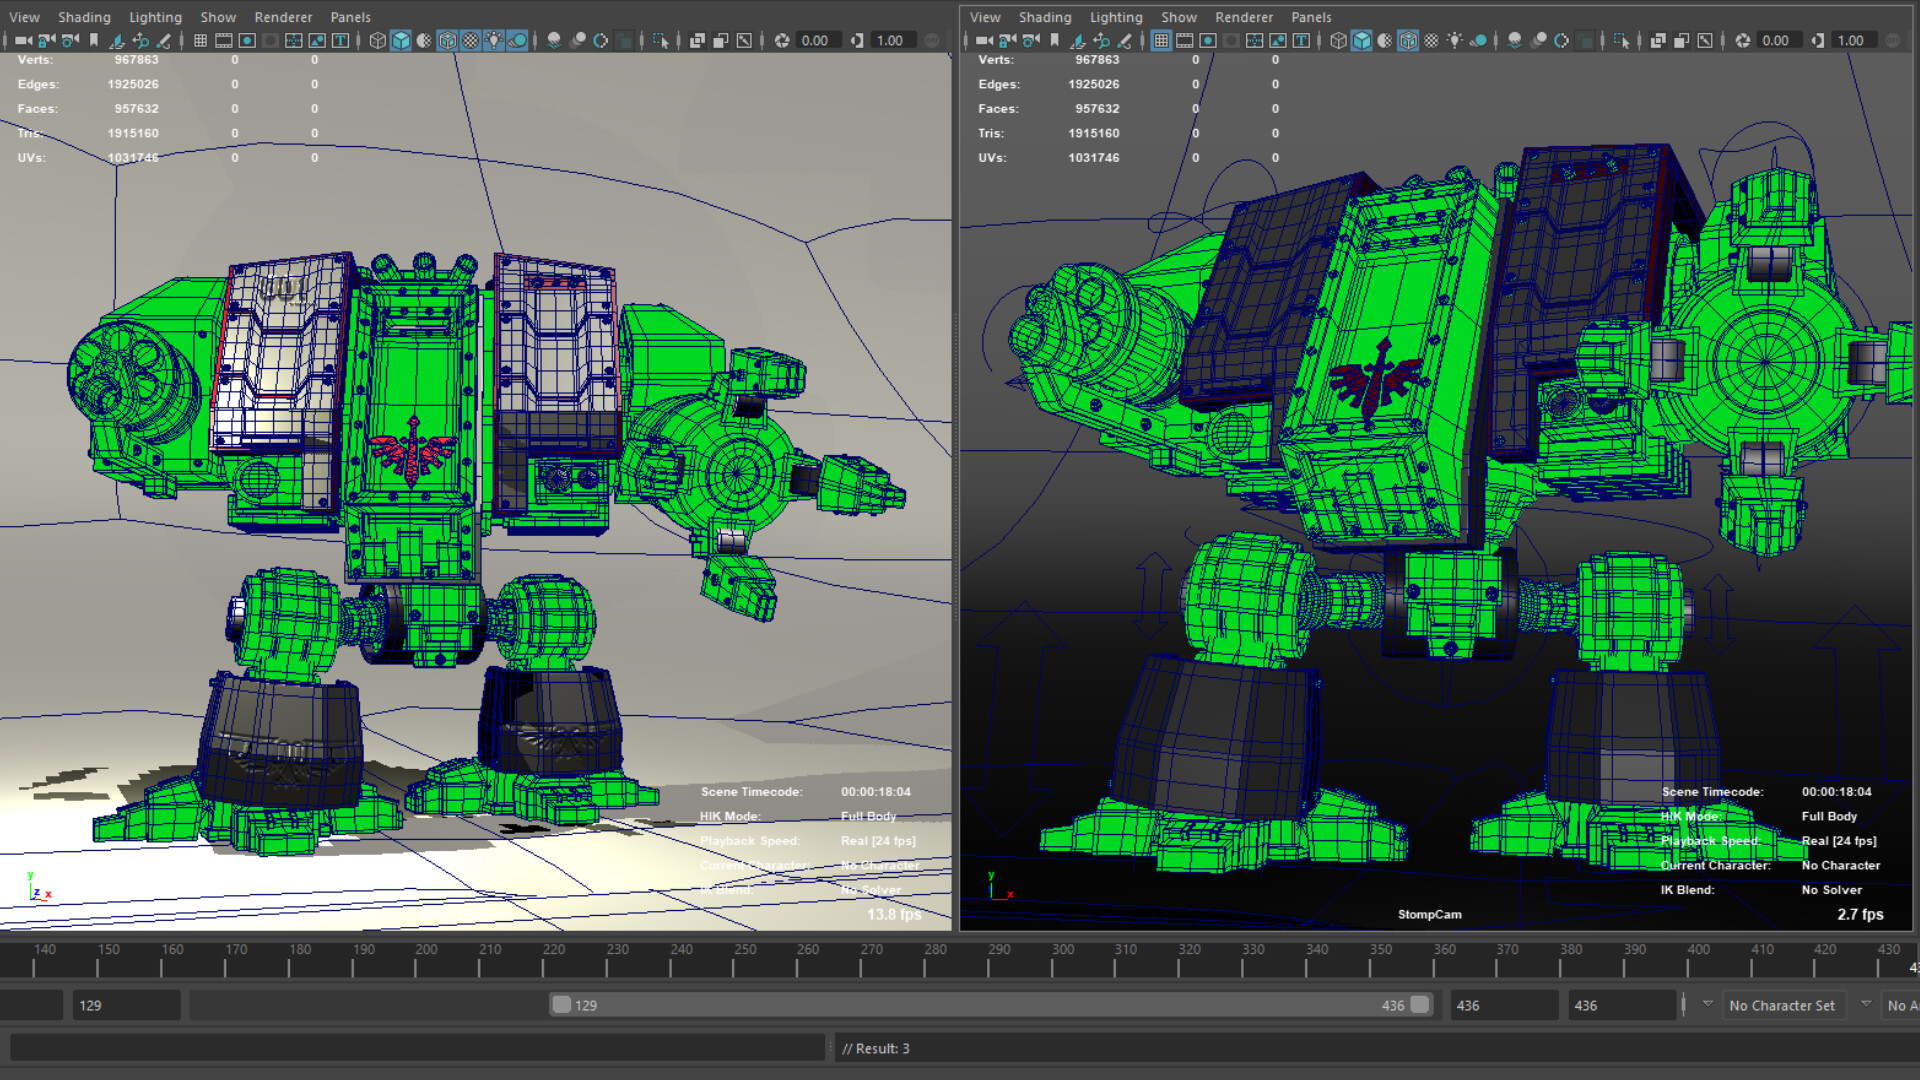1920x1080 pixels.
Task: Click playback end time field 436
Action: (x=1504, y=1005)
